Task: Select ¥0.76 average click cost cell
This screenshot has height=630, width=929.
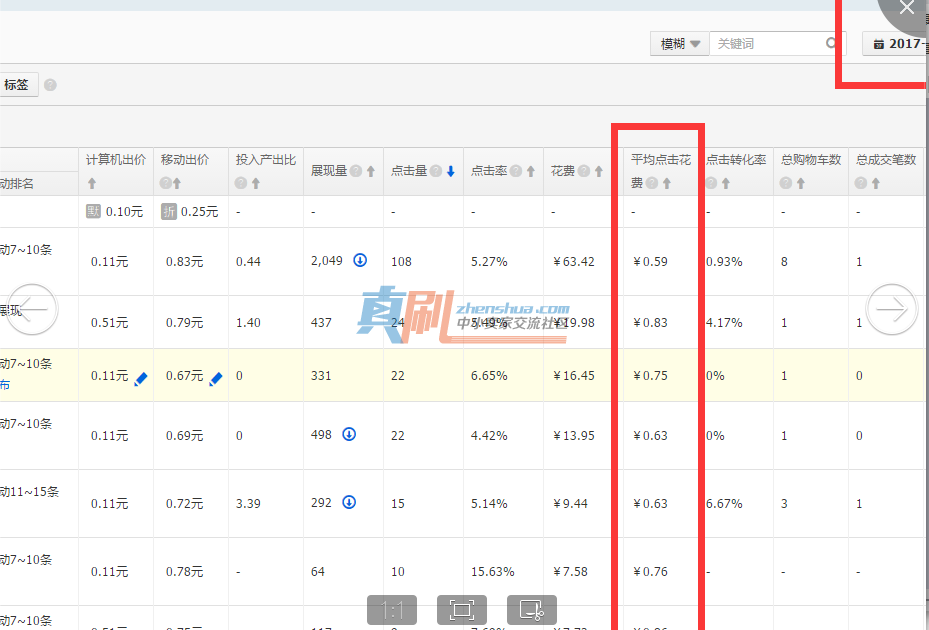Action: pyautogui.click(x=650, y=571)
